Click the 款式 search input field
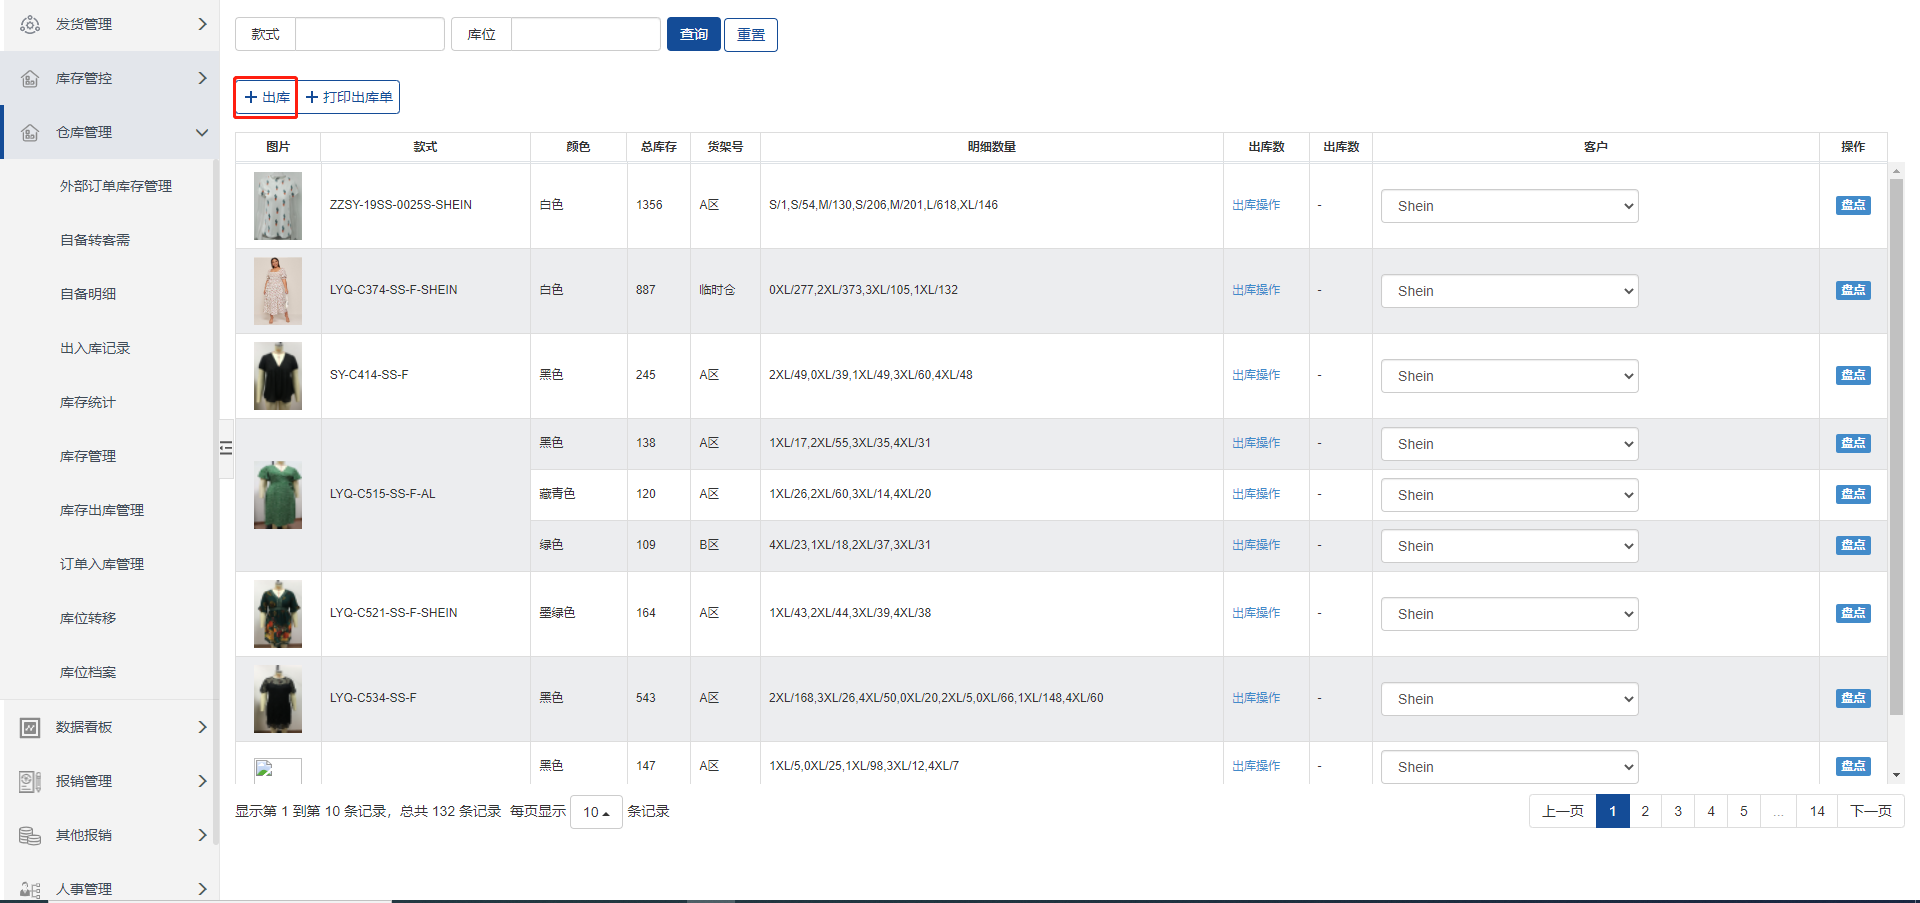The height and width of the screenshot is (903, 1920). tap(369, 34)
